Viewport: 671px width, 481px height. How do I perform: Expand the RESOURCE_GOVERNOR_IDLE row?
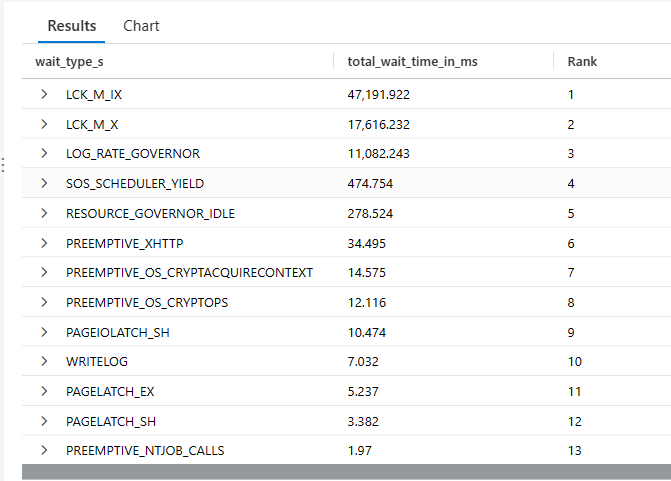(x=44, y=213)
